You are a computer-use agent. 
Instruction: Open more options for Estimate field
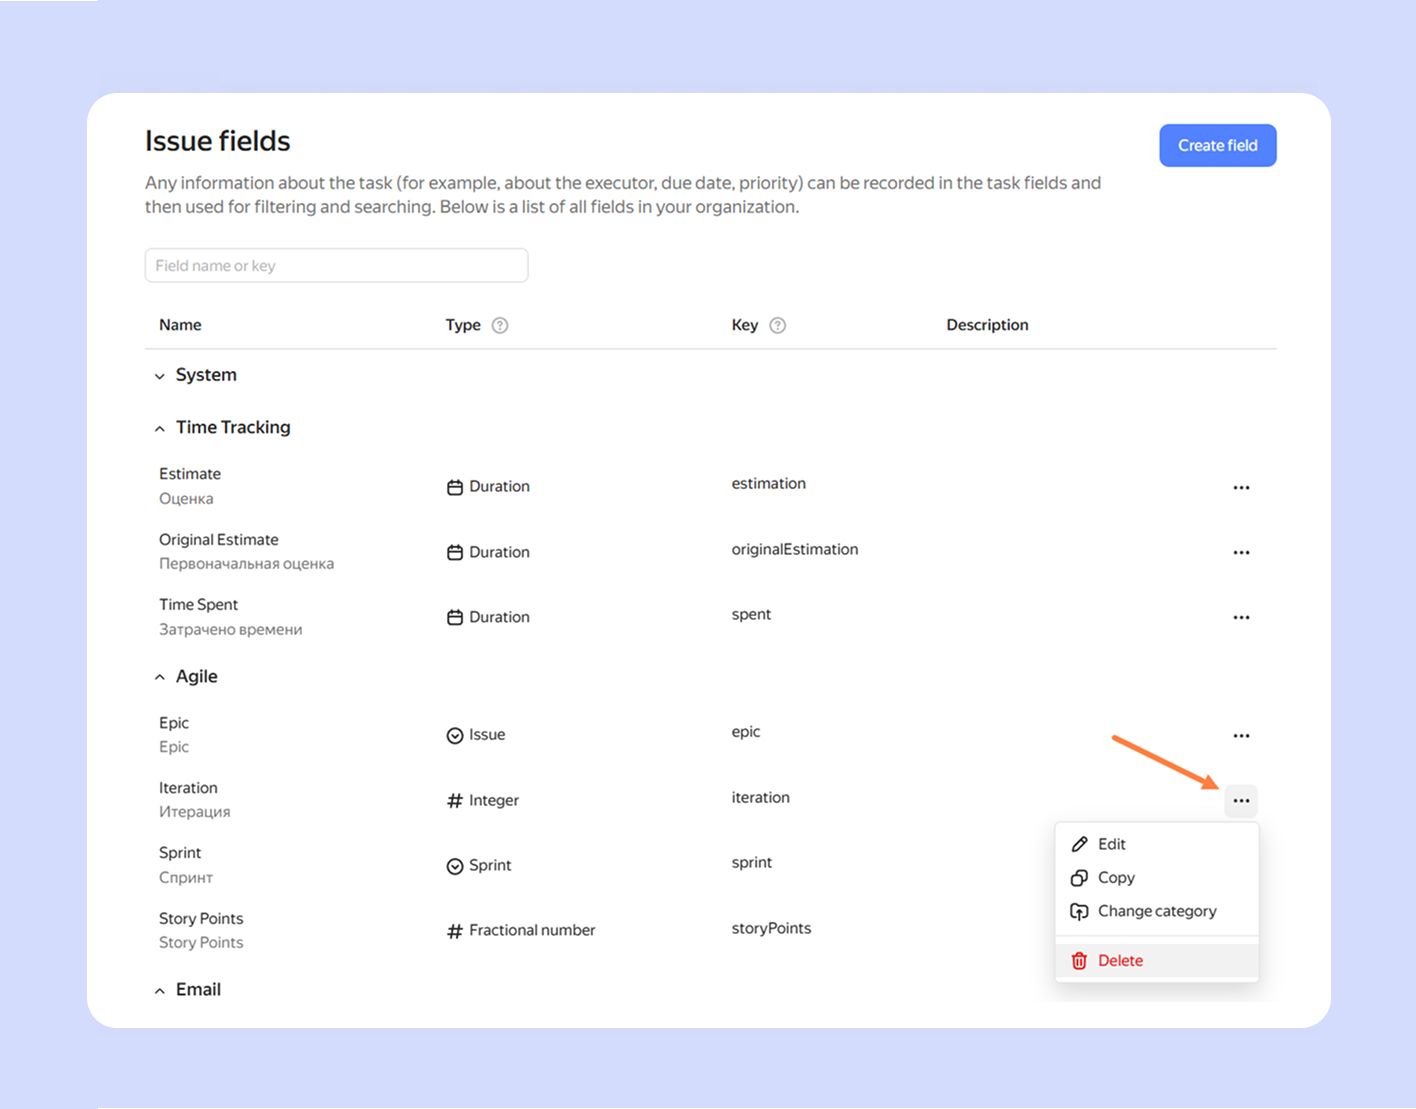1241,488
